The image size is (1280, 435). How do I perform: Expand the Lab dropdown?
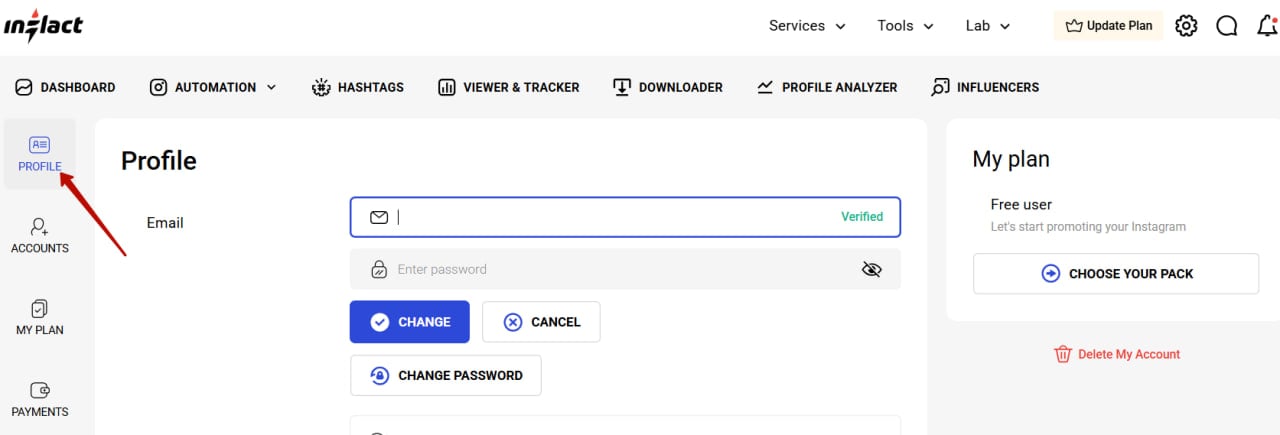tap(988, 26)
